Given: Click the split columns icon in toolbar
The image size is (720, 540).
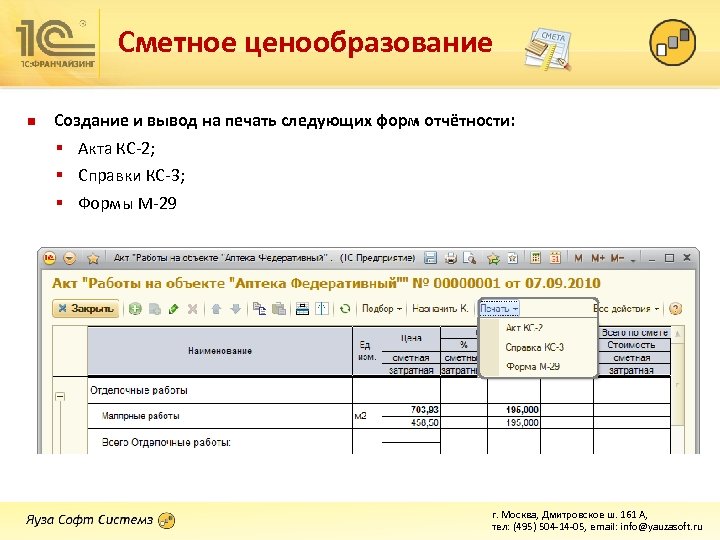Looking at the screenshot, I should coord(322,309).
